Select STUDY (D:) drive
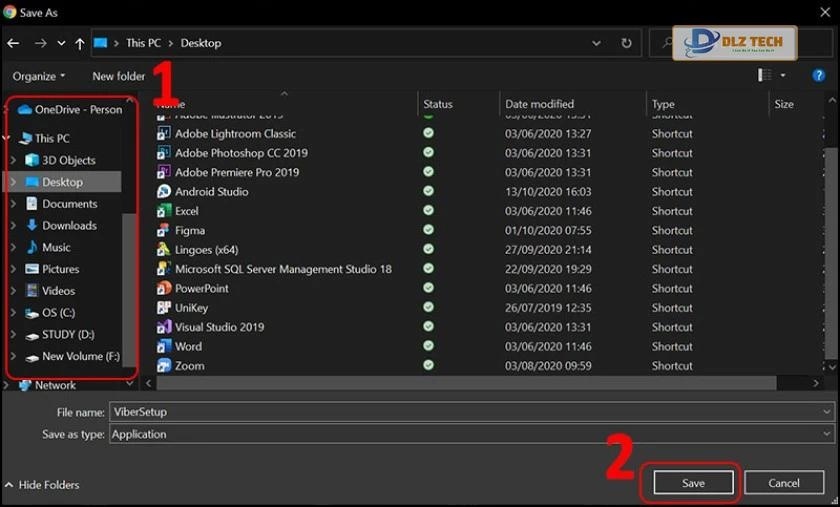840x507 pixels. click(x=60, y=334)
